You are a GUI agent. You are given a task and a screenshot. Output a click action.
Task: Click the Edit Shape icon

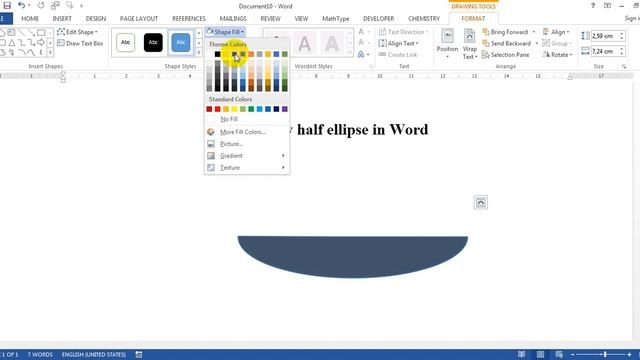pos(61,32)
